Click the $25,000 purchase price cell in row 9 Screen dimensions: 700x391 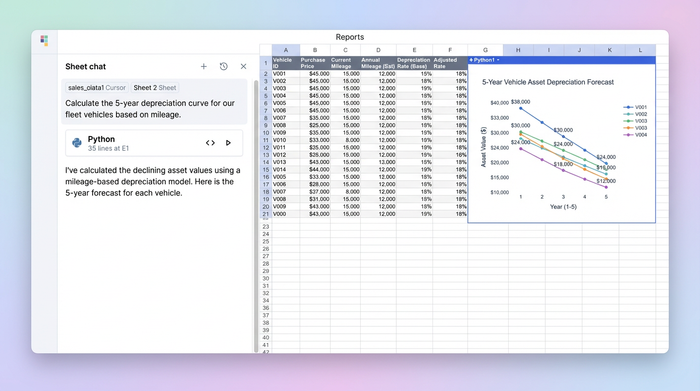point(315,125)
